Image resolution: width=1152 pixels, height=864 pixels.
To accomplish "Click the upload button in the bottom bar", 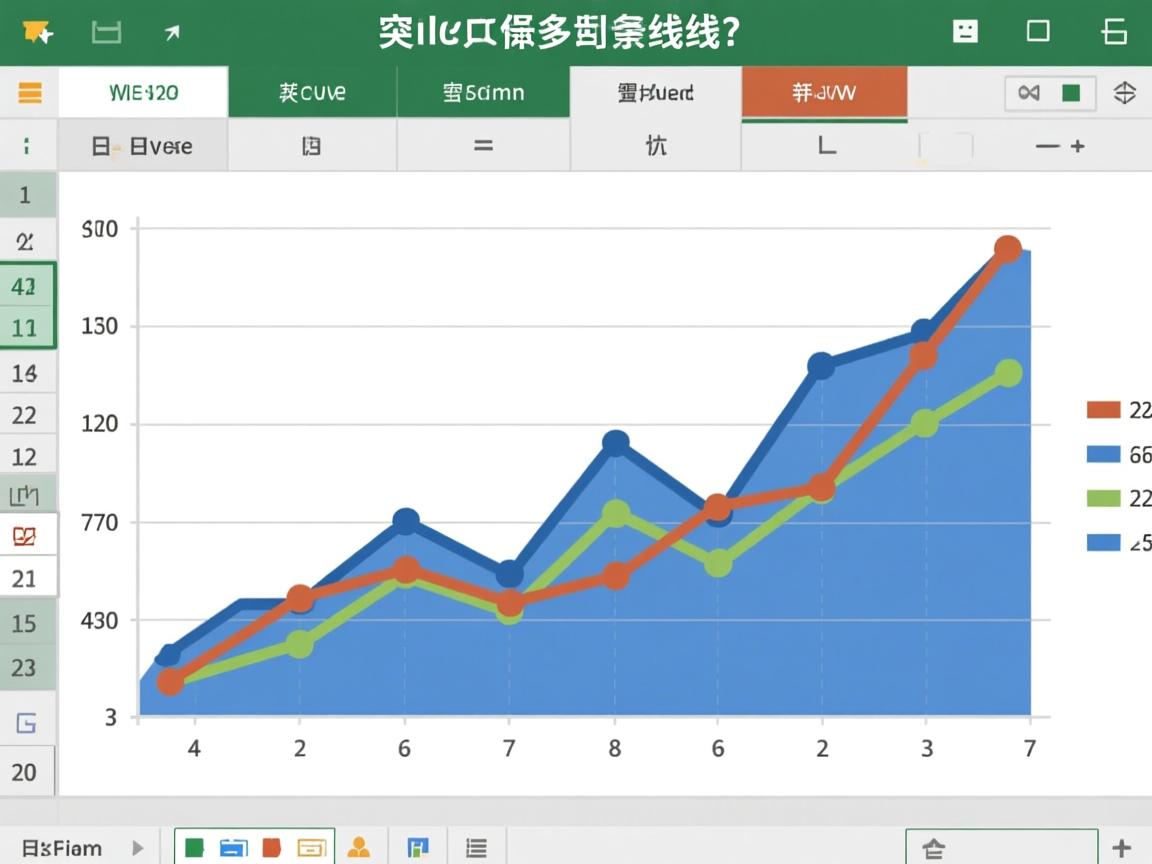I will pyautogui.click(x=933, y=847).
